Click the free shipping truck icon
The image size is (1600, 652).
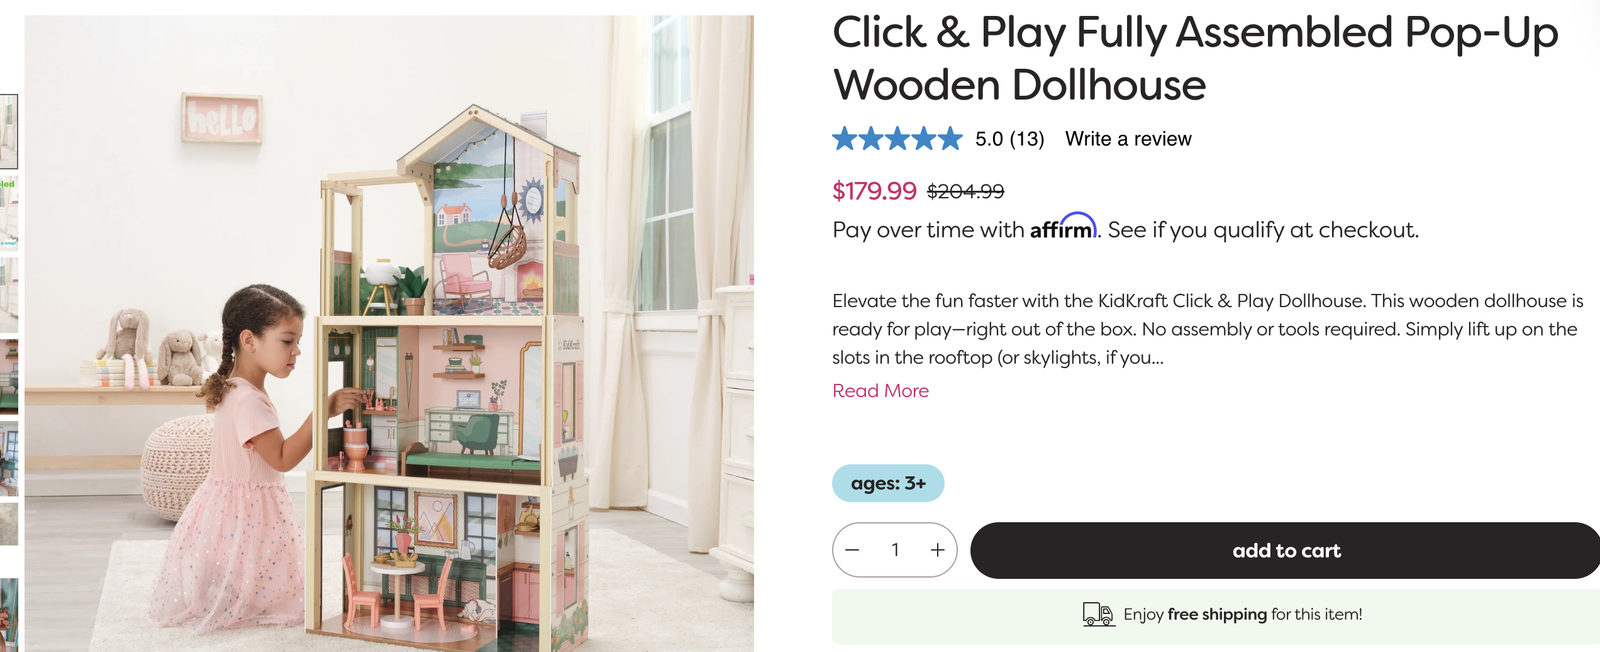tap(1098, 614)
